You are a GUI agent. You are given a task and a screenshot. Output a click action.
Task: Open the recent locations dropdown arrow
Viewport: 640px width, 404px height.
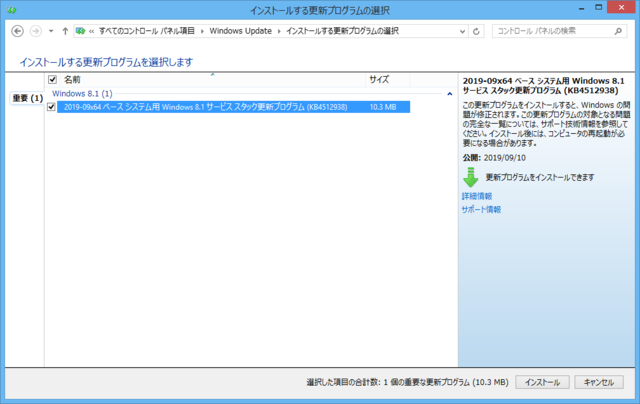(x=51, y=31)
